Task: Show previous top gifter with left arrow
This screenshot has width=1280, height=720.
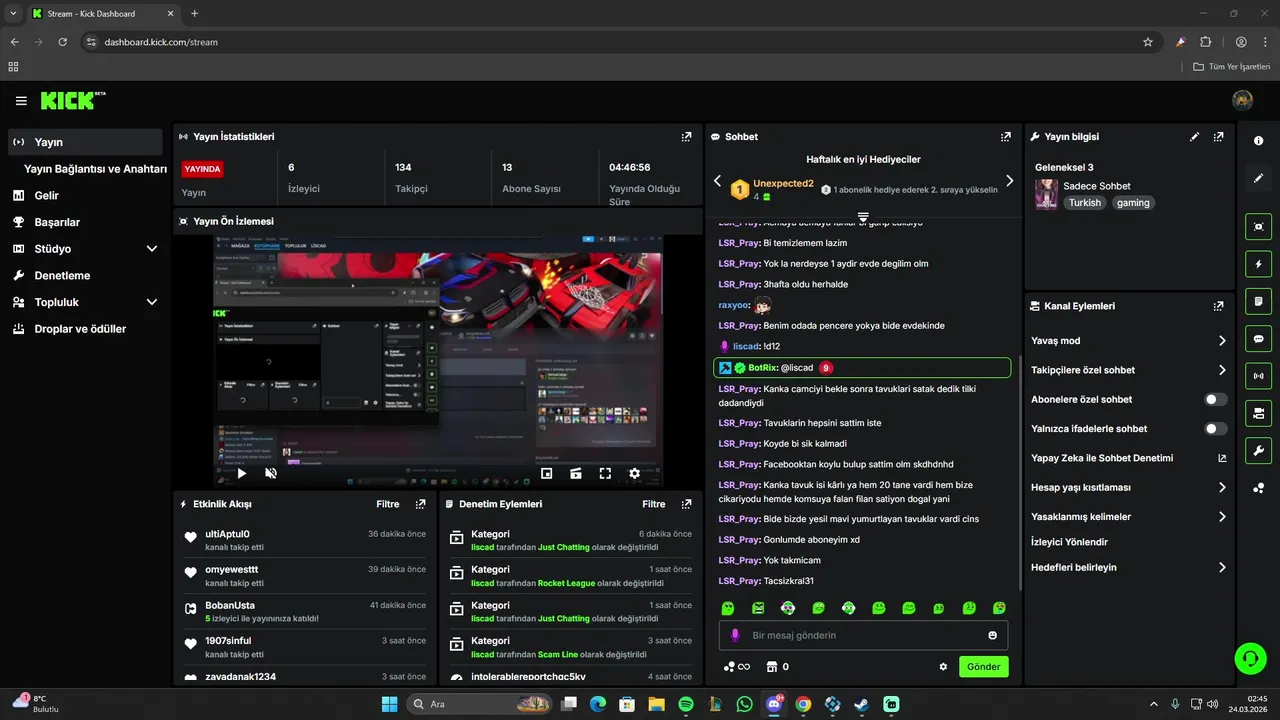Action: (717, 181)
